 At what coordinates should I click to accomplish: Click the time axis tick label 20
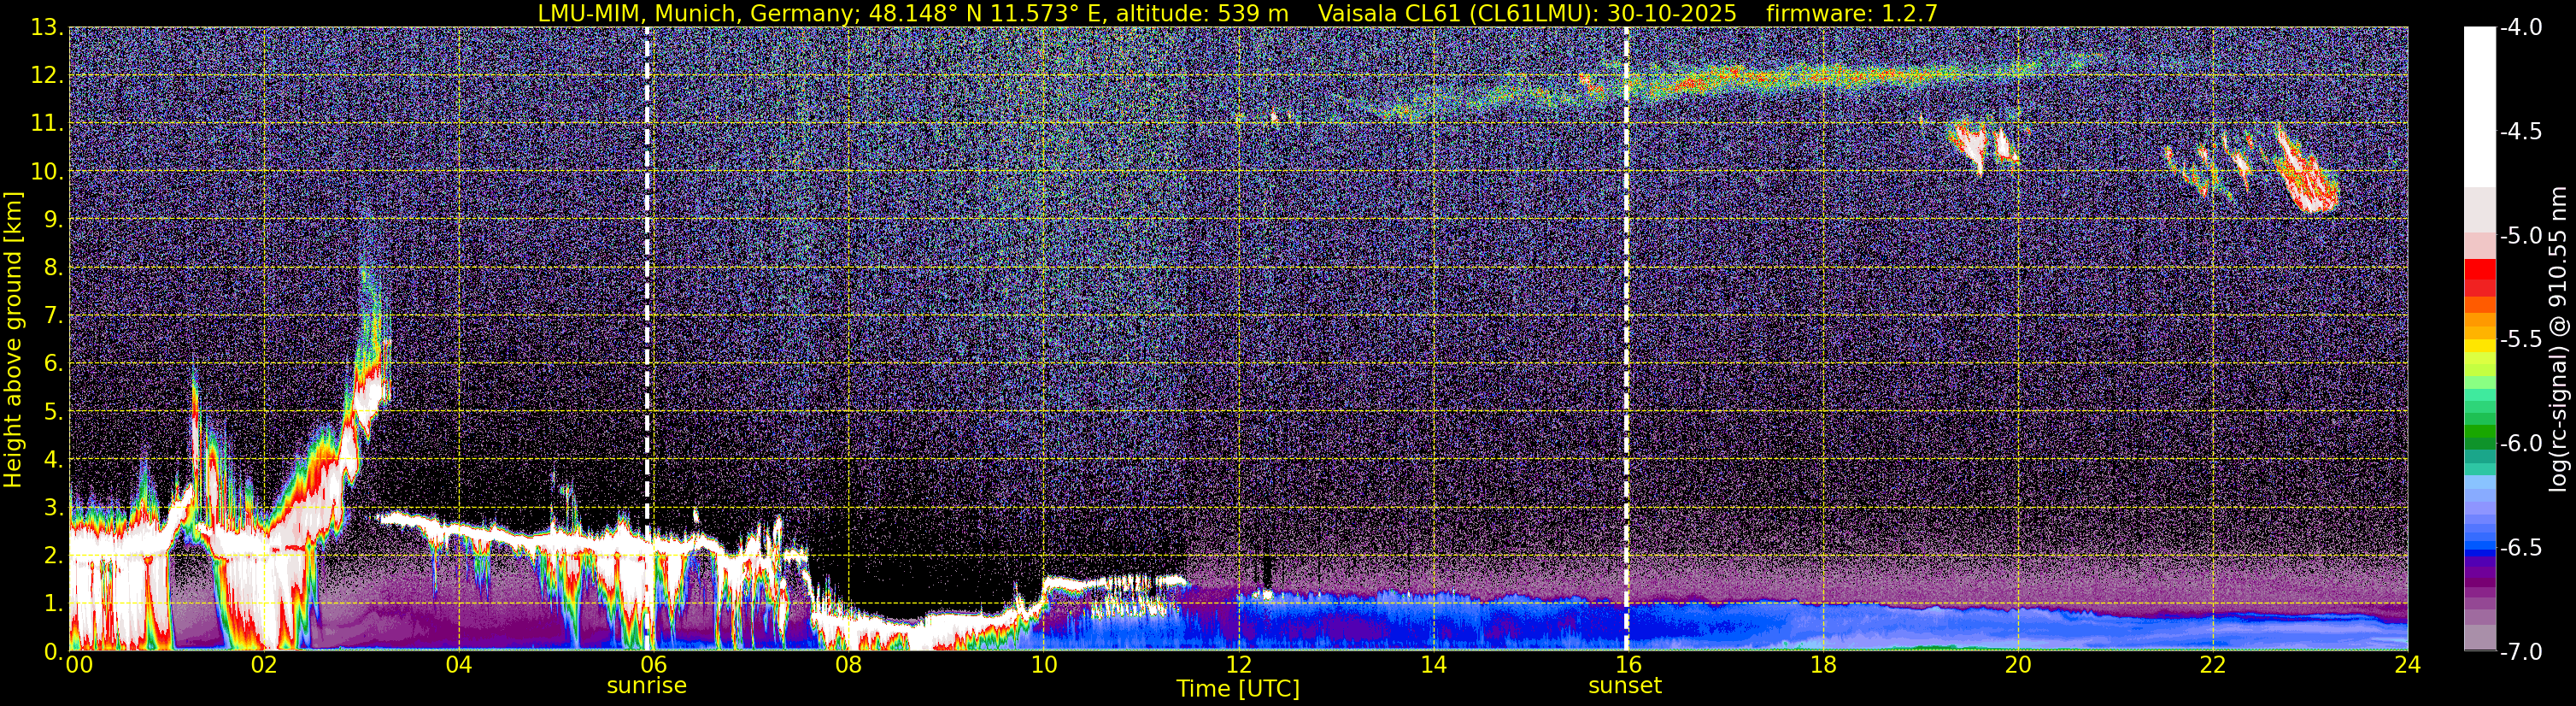tap(2018, 665)
